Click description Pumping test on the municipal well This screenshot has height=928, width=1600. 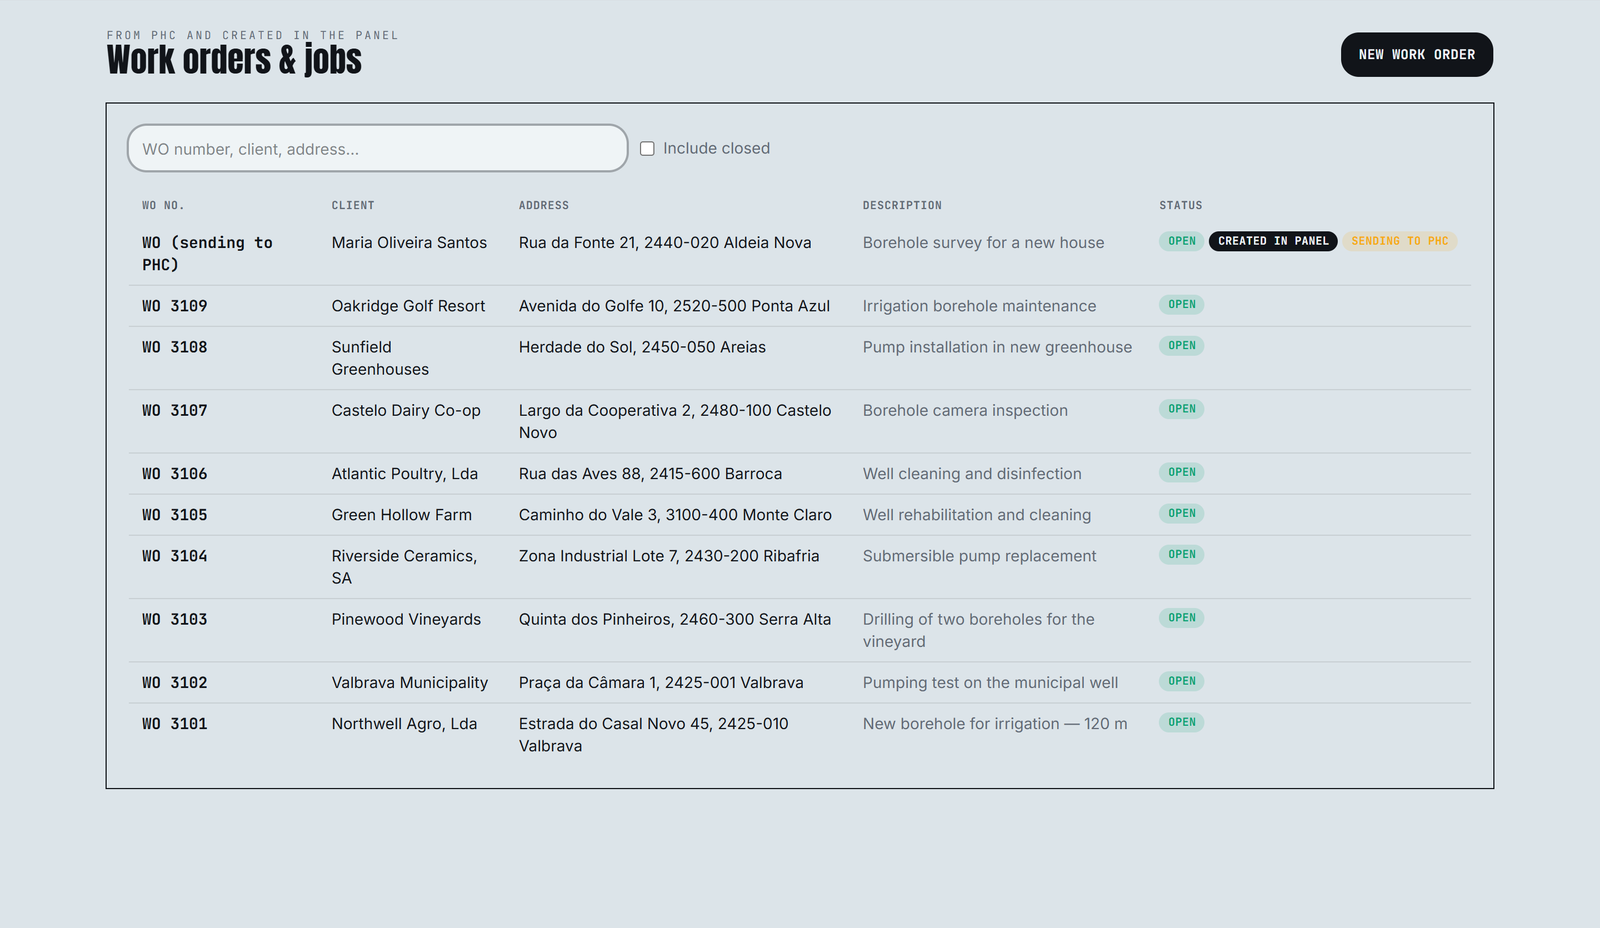[x=990, y=683]
